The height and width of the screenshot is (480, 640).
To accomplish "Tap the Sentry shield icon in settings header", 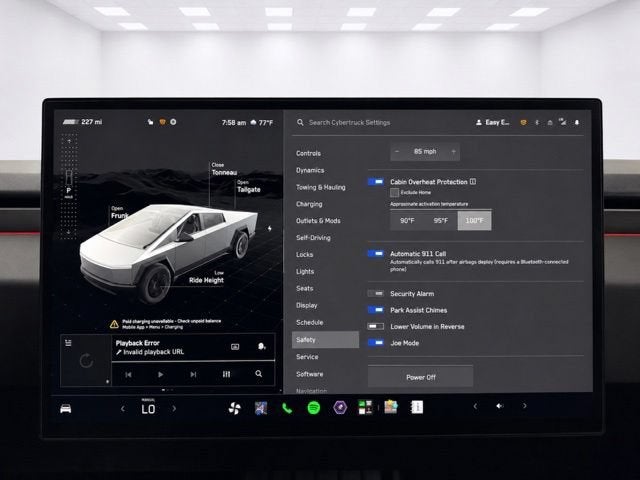I will [x=523, y=122].
